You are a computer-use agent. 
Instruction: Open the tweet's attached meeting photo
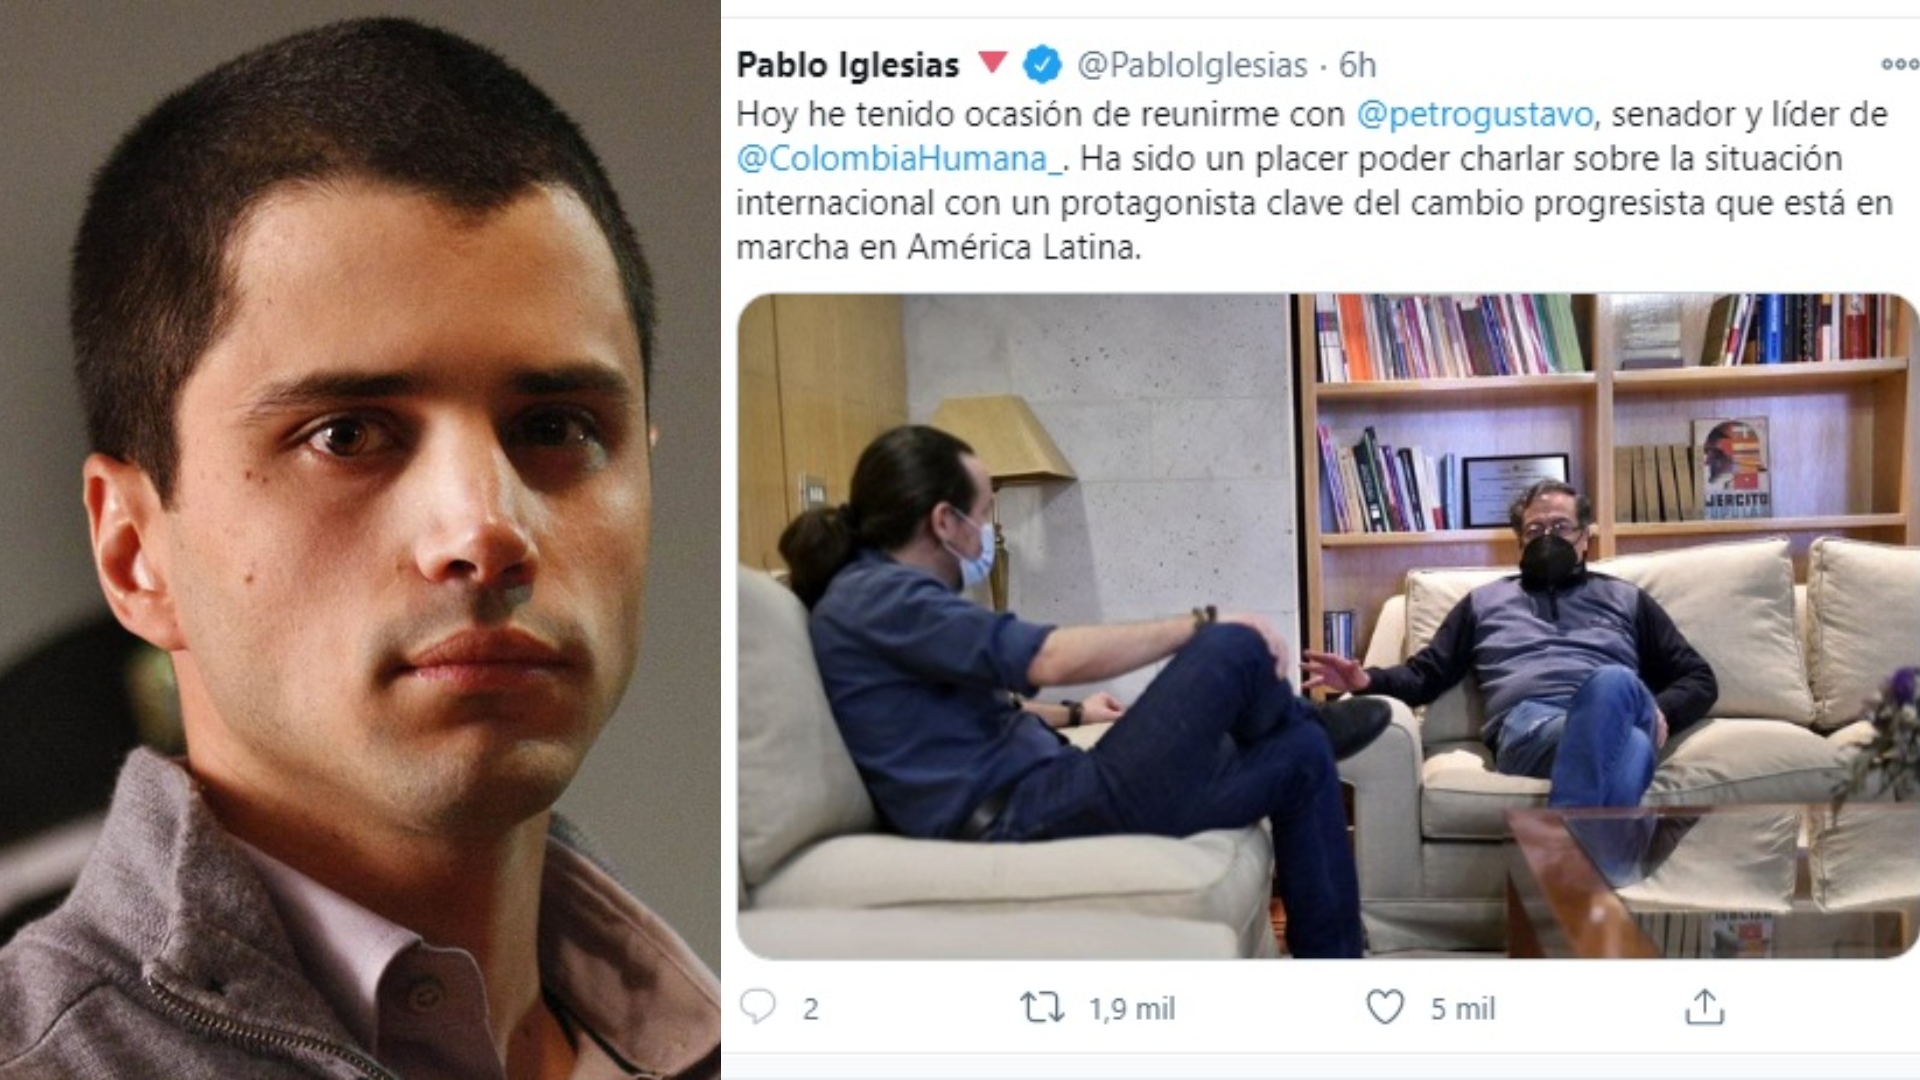[1327, 626]
